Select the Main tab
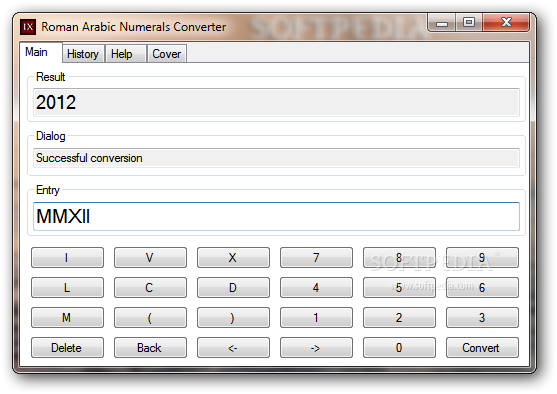 pyautogui.click(x=40, y=52)
